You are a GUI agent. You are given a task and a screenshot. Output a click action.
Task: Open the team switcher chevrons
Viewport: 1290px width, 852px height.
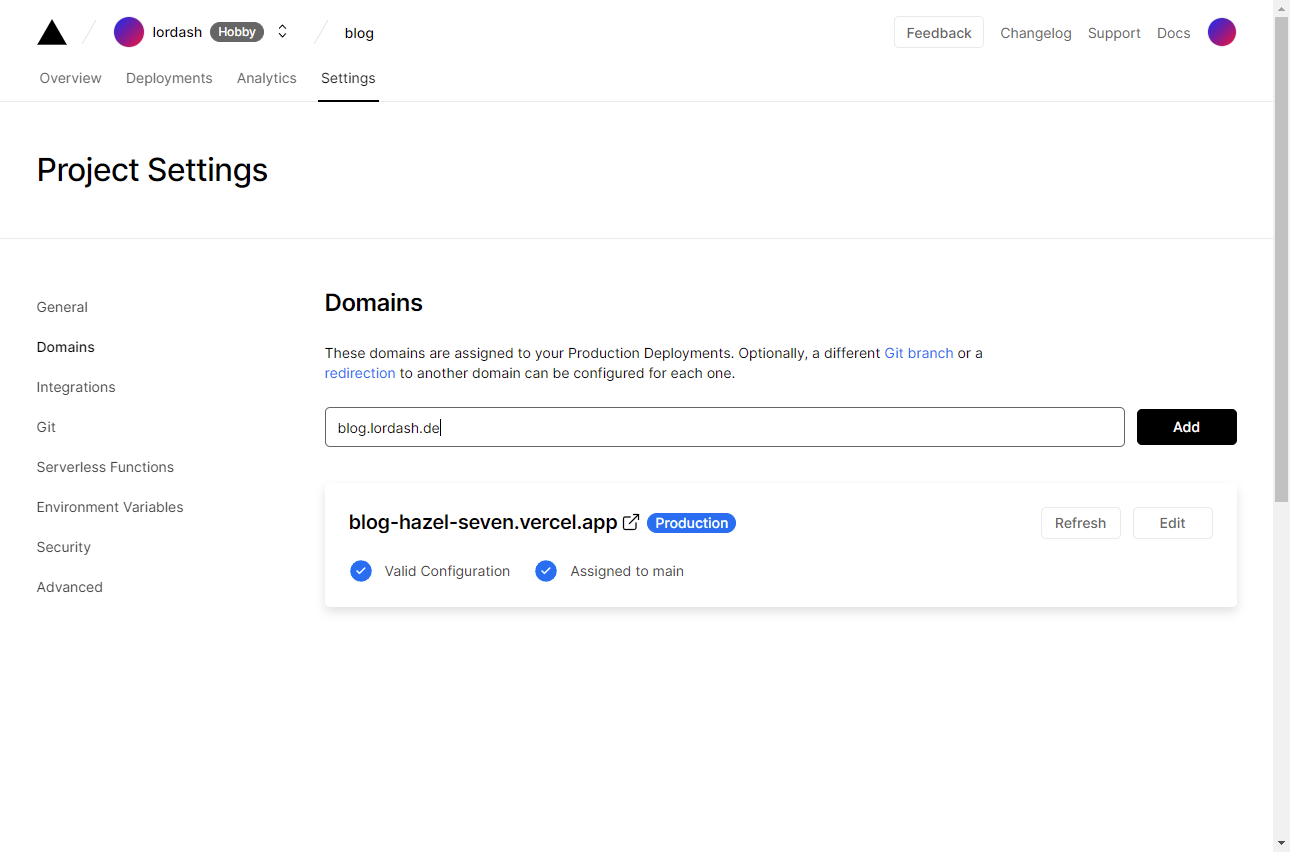(x=283, y=32)
